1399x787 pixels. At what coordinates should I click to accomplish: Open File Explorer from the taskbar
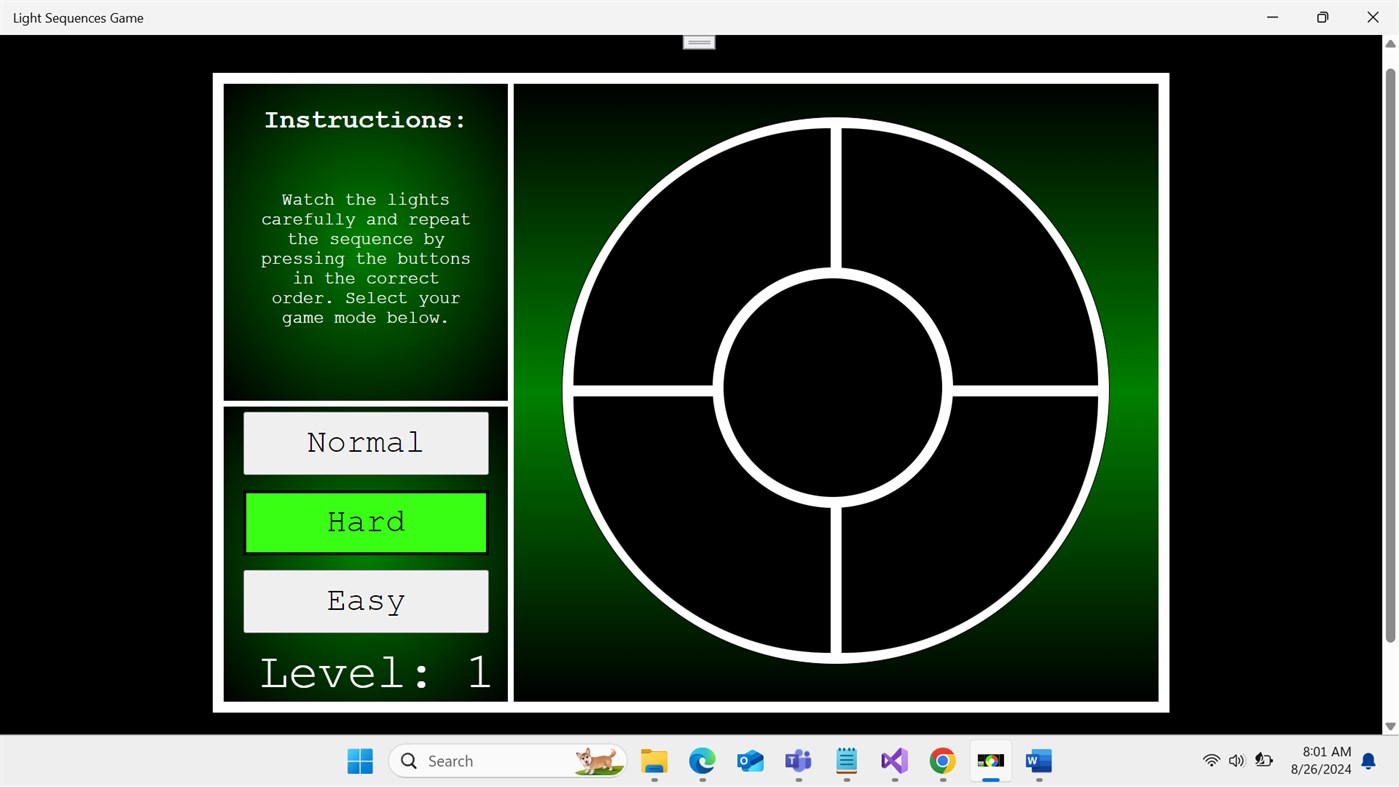(653, 760)
